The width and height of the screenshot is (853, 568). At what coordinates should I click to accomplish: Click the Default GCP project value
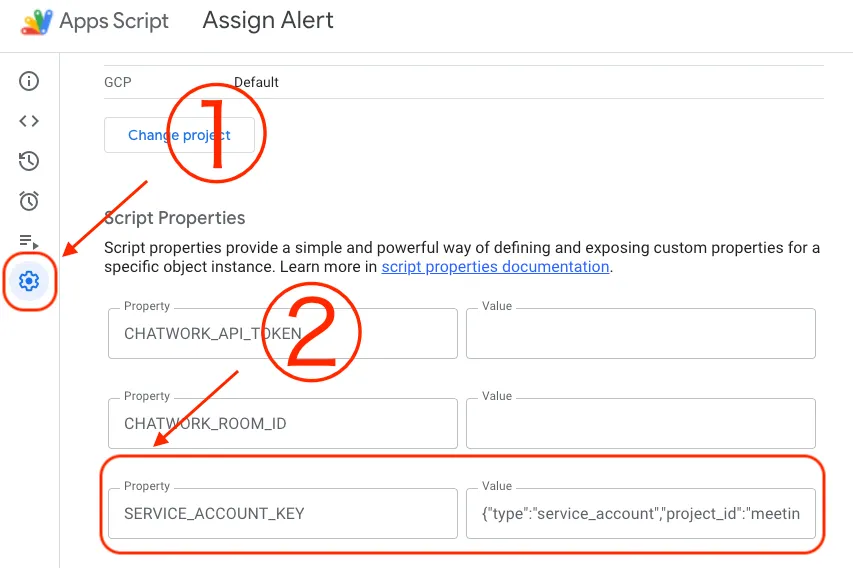pyautogui.click(x=256, y=82)
